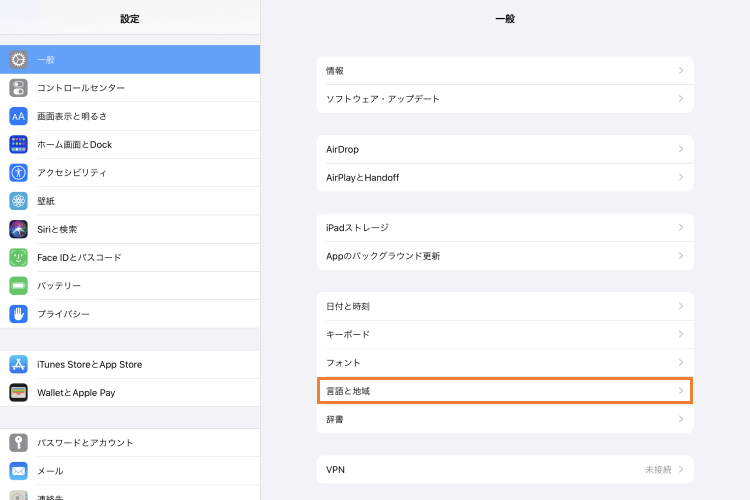Open 情報 chevron arrow
The width and height of the screenshot is (750, 500).
pos(681,70)
